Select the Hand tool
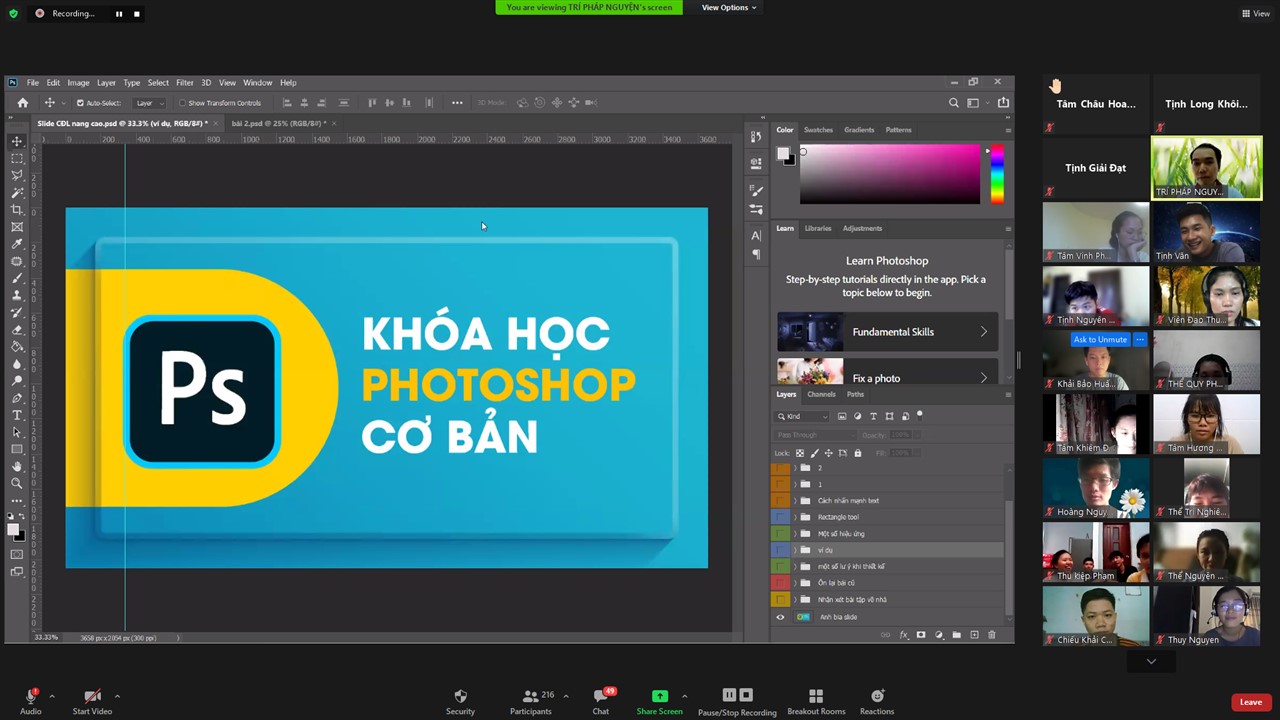Viewport: 1280px width, 720px height. [17, 466]
